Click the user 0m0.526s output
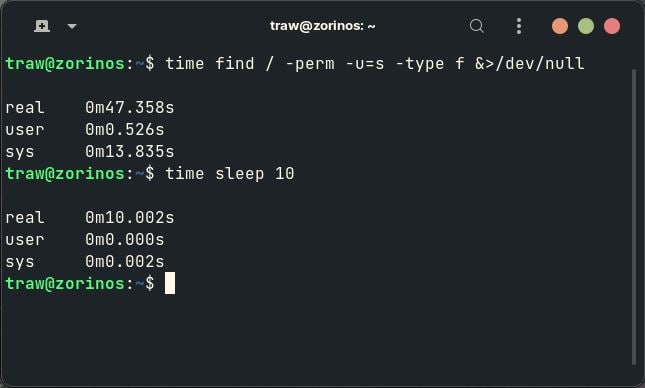 85,130
